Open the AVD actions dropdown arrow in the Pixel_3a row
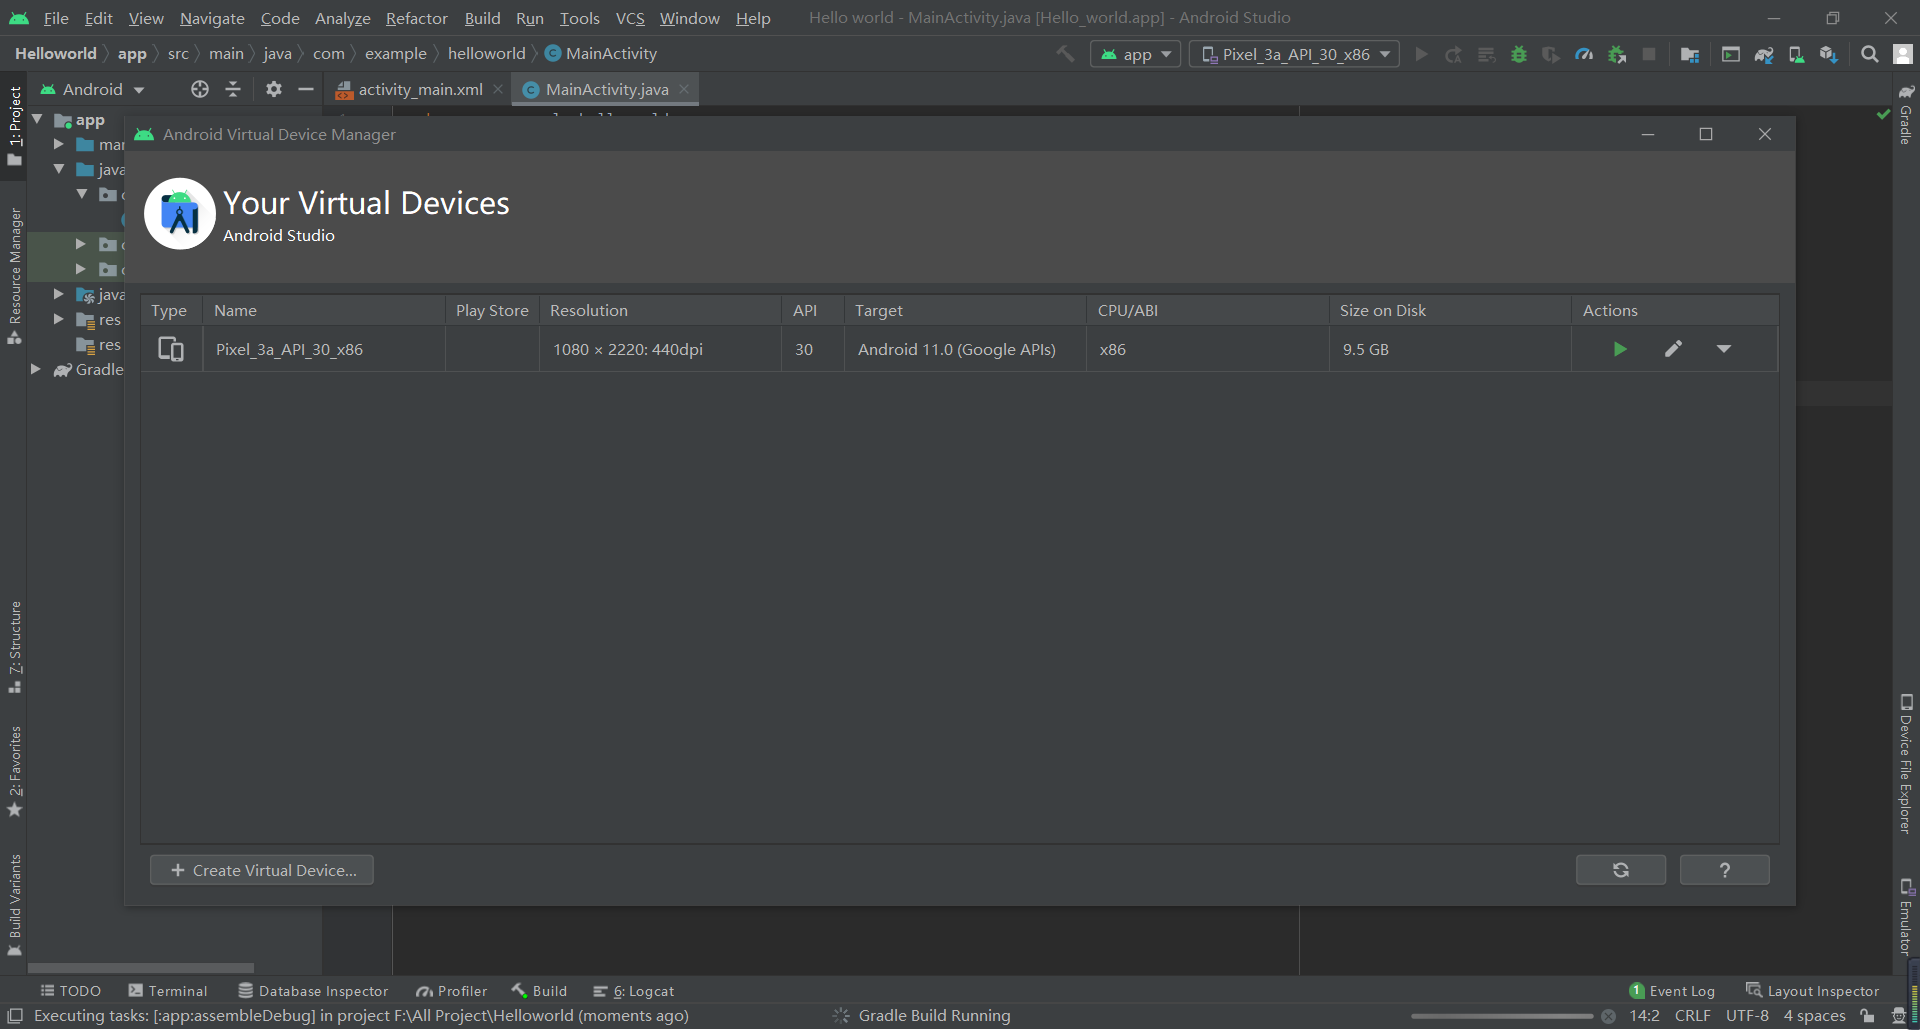 [x=1724, y=349]
